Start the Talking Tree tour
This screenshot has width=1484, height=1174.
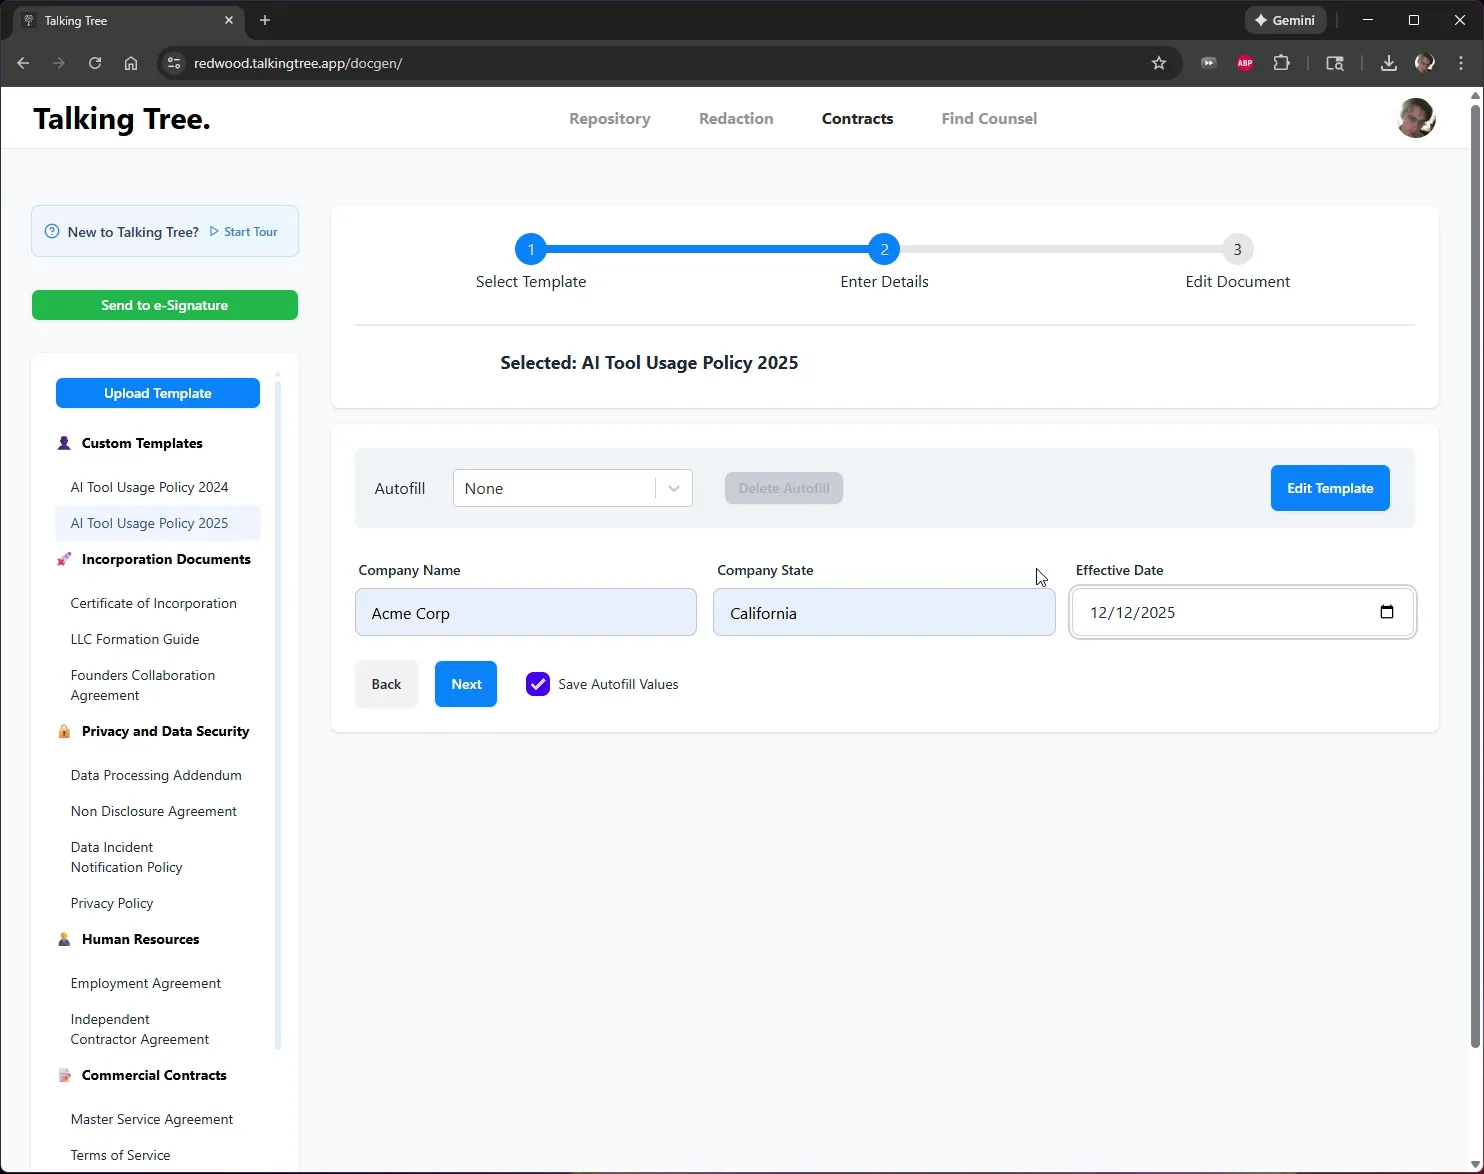coord(244,232)
